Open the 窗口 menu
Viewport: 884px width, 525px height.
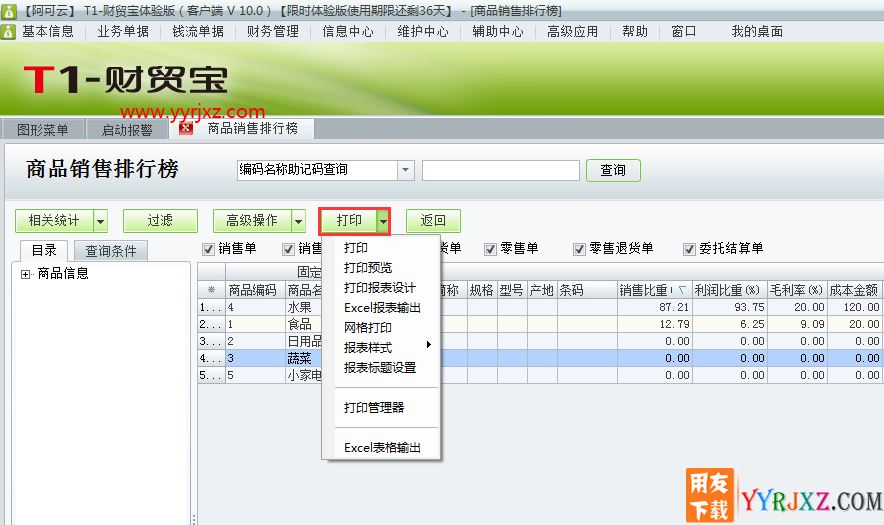point(684,32)
